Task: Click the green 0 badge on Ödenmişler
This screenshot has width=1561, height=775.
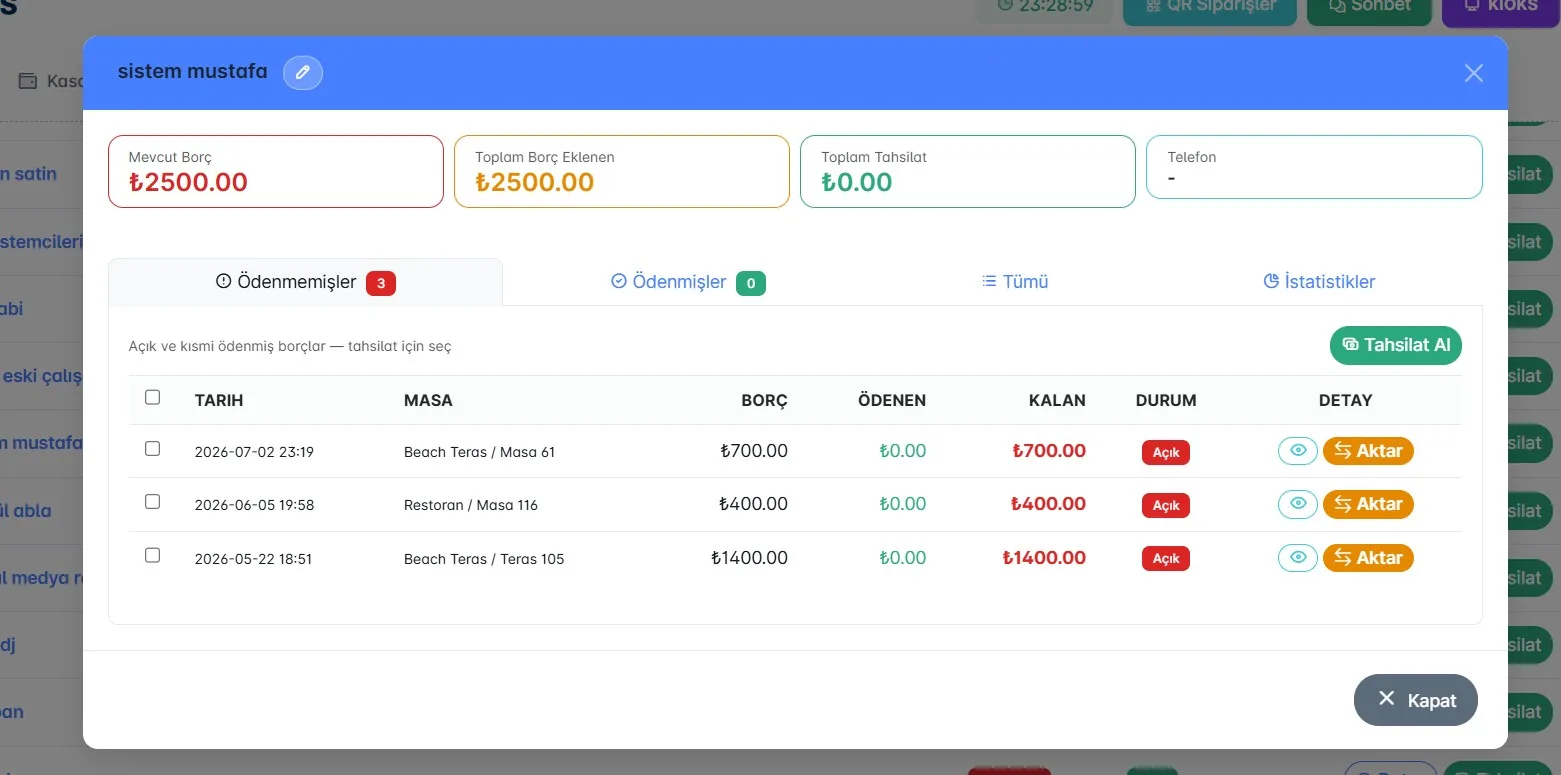Action: pos(751,283)
